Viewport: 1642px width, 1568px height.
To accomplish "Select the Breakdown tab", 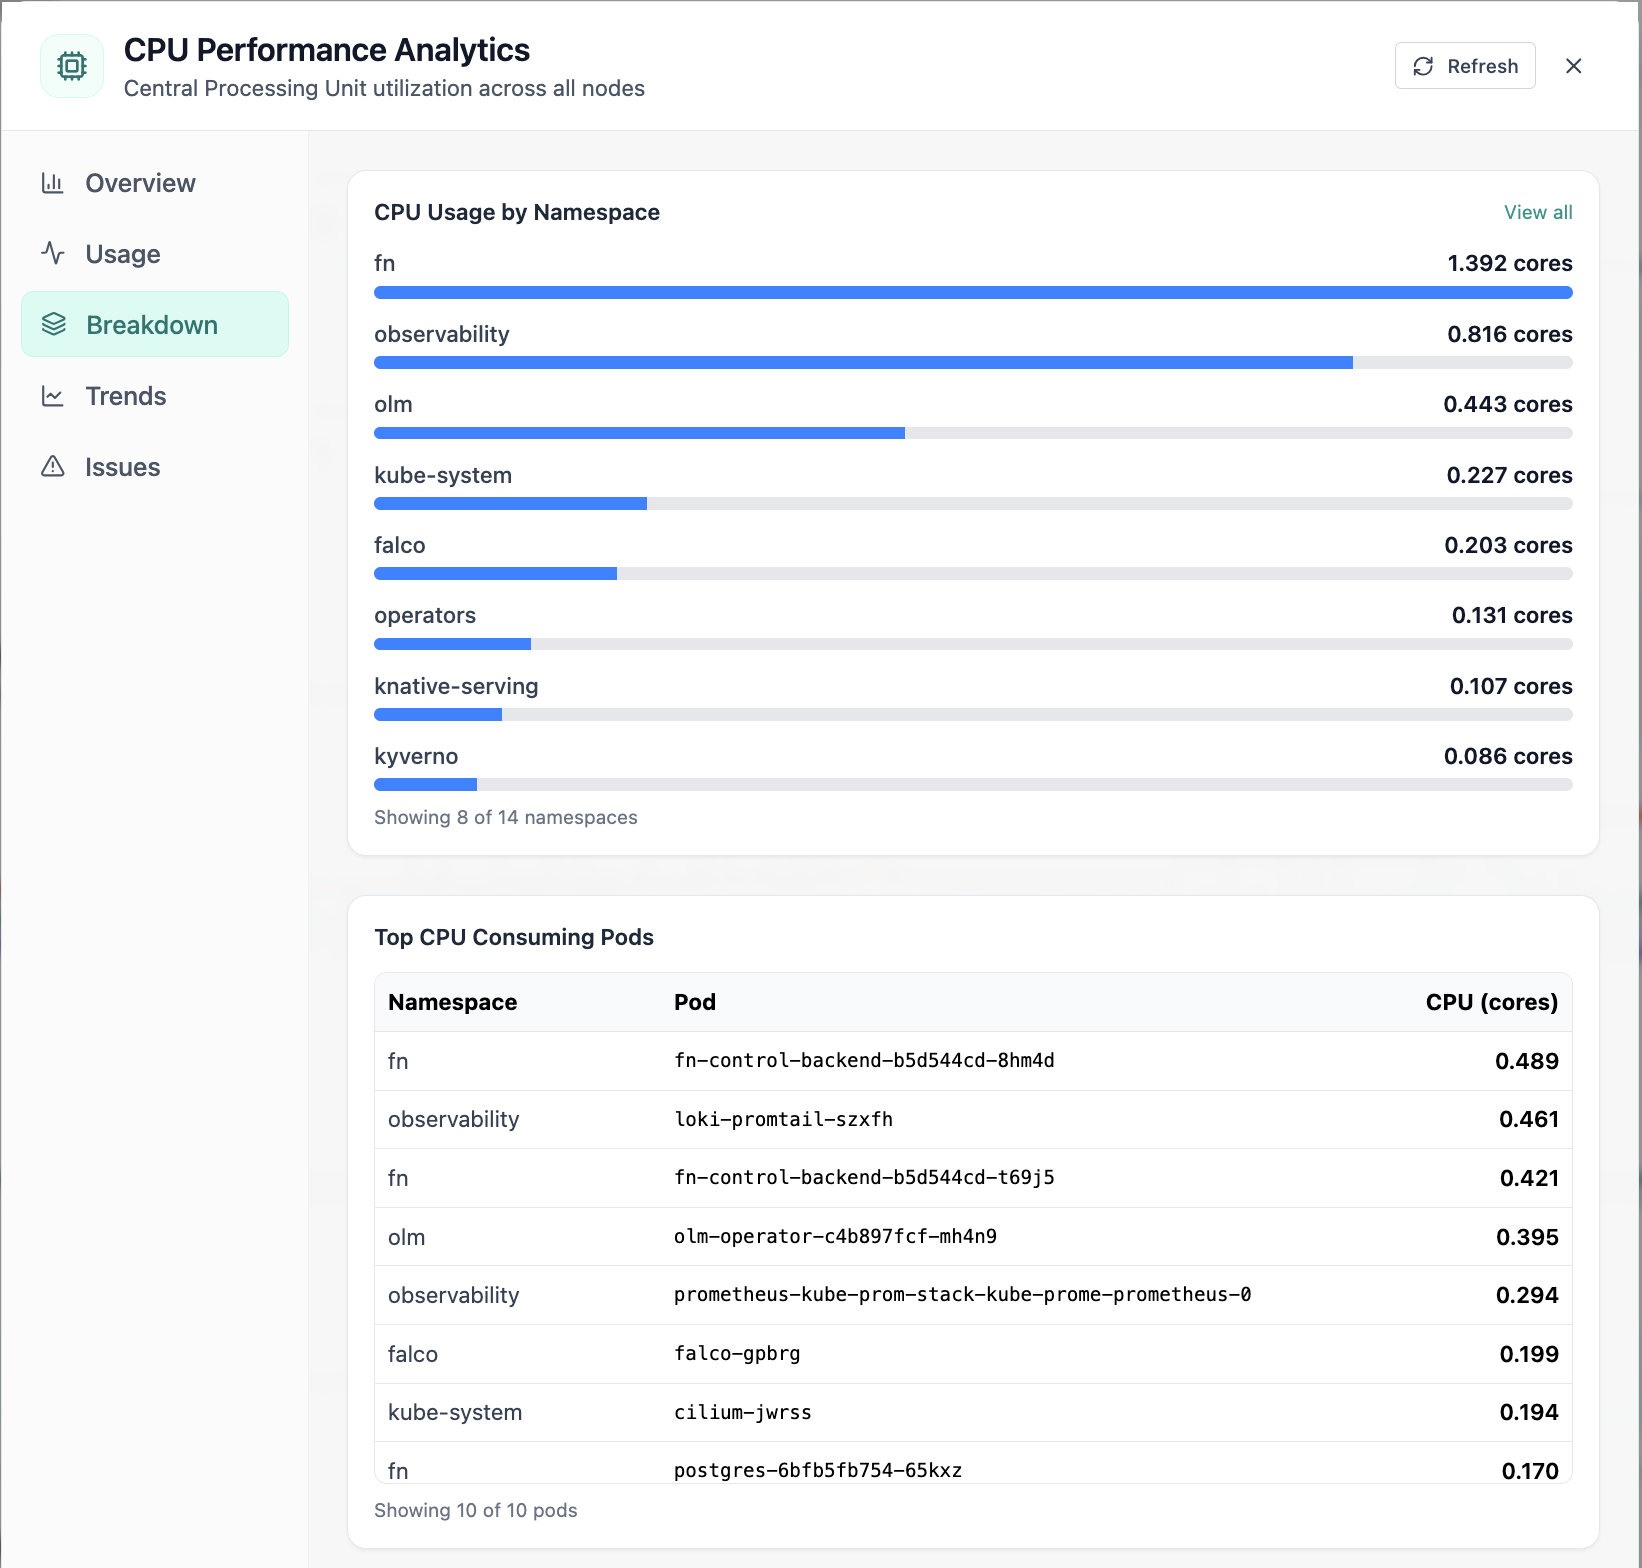I will 155,324.
